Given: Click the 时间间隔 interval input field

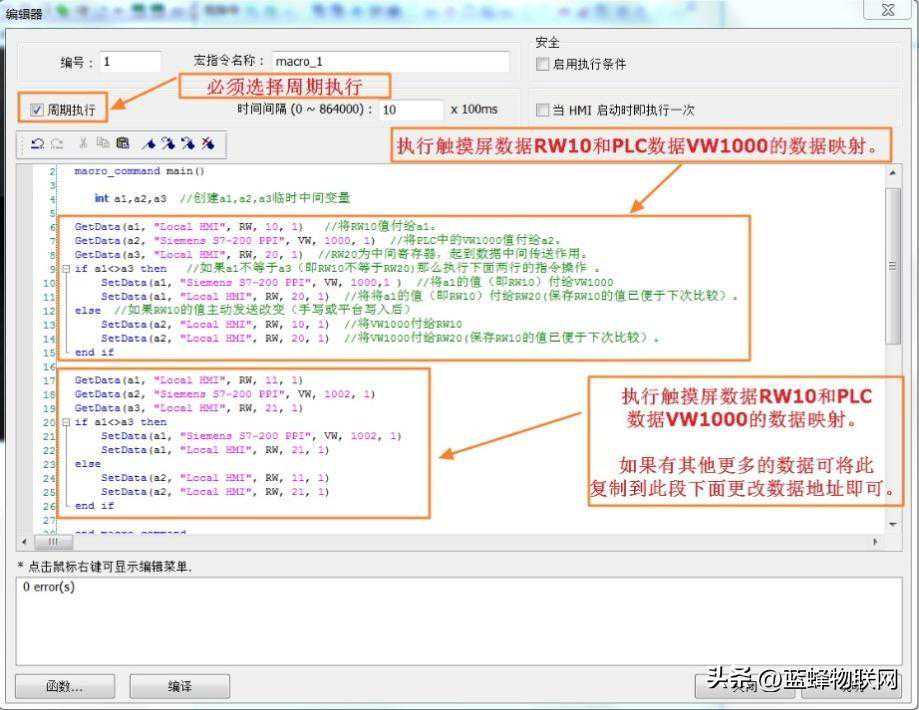Looking at the screenshot, I should (x=410, y=110).
